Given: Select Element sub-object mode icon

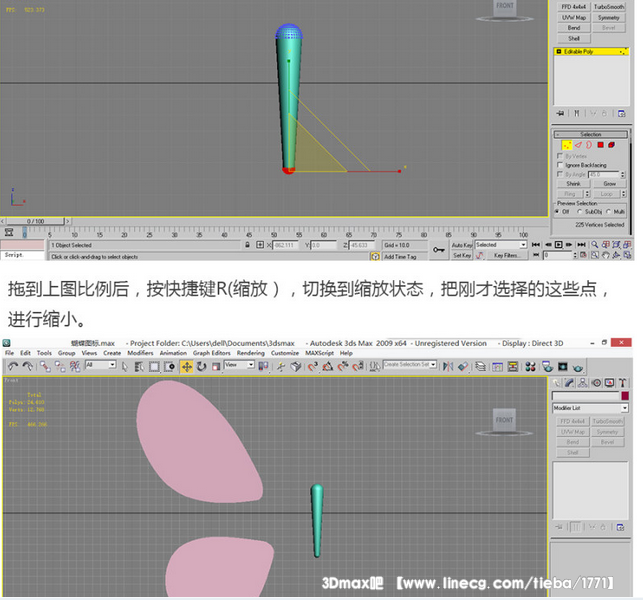Looking at the screenshot, I should (x=610, y=145).
